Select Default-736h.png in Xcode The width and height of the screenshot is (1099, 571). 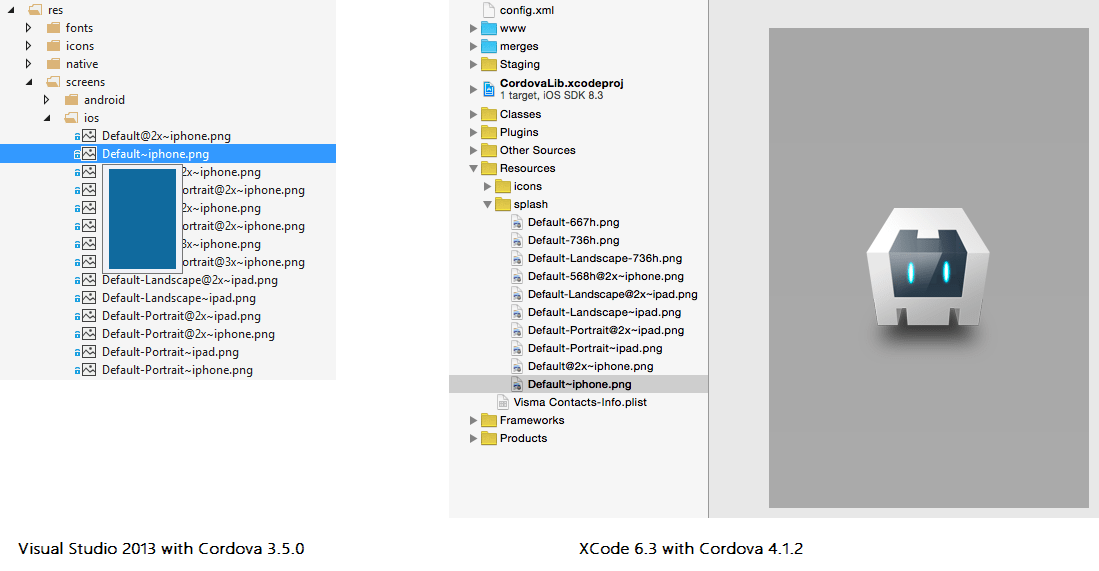tap(573, 240)
